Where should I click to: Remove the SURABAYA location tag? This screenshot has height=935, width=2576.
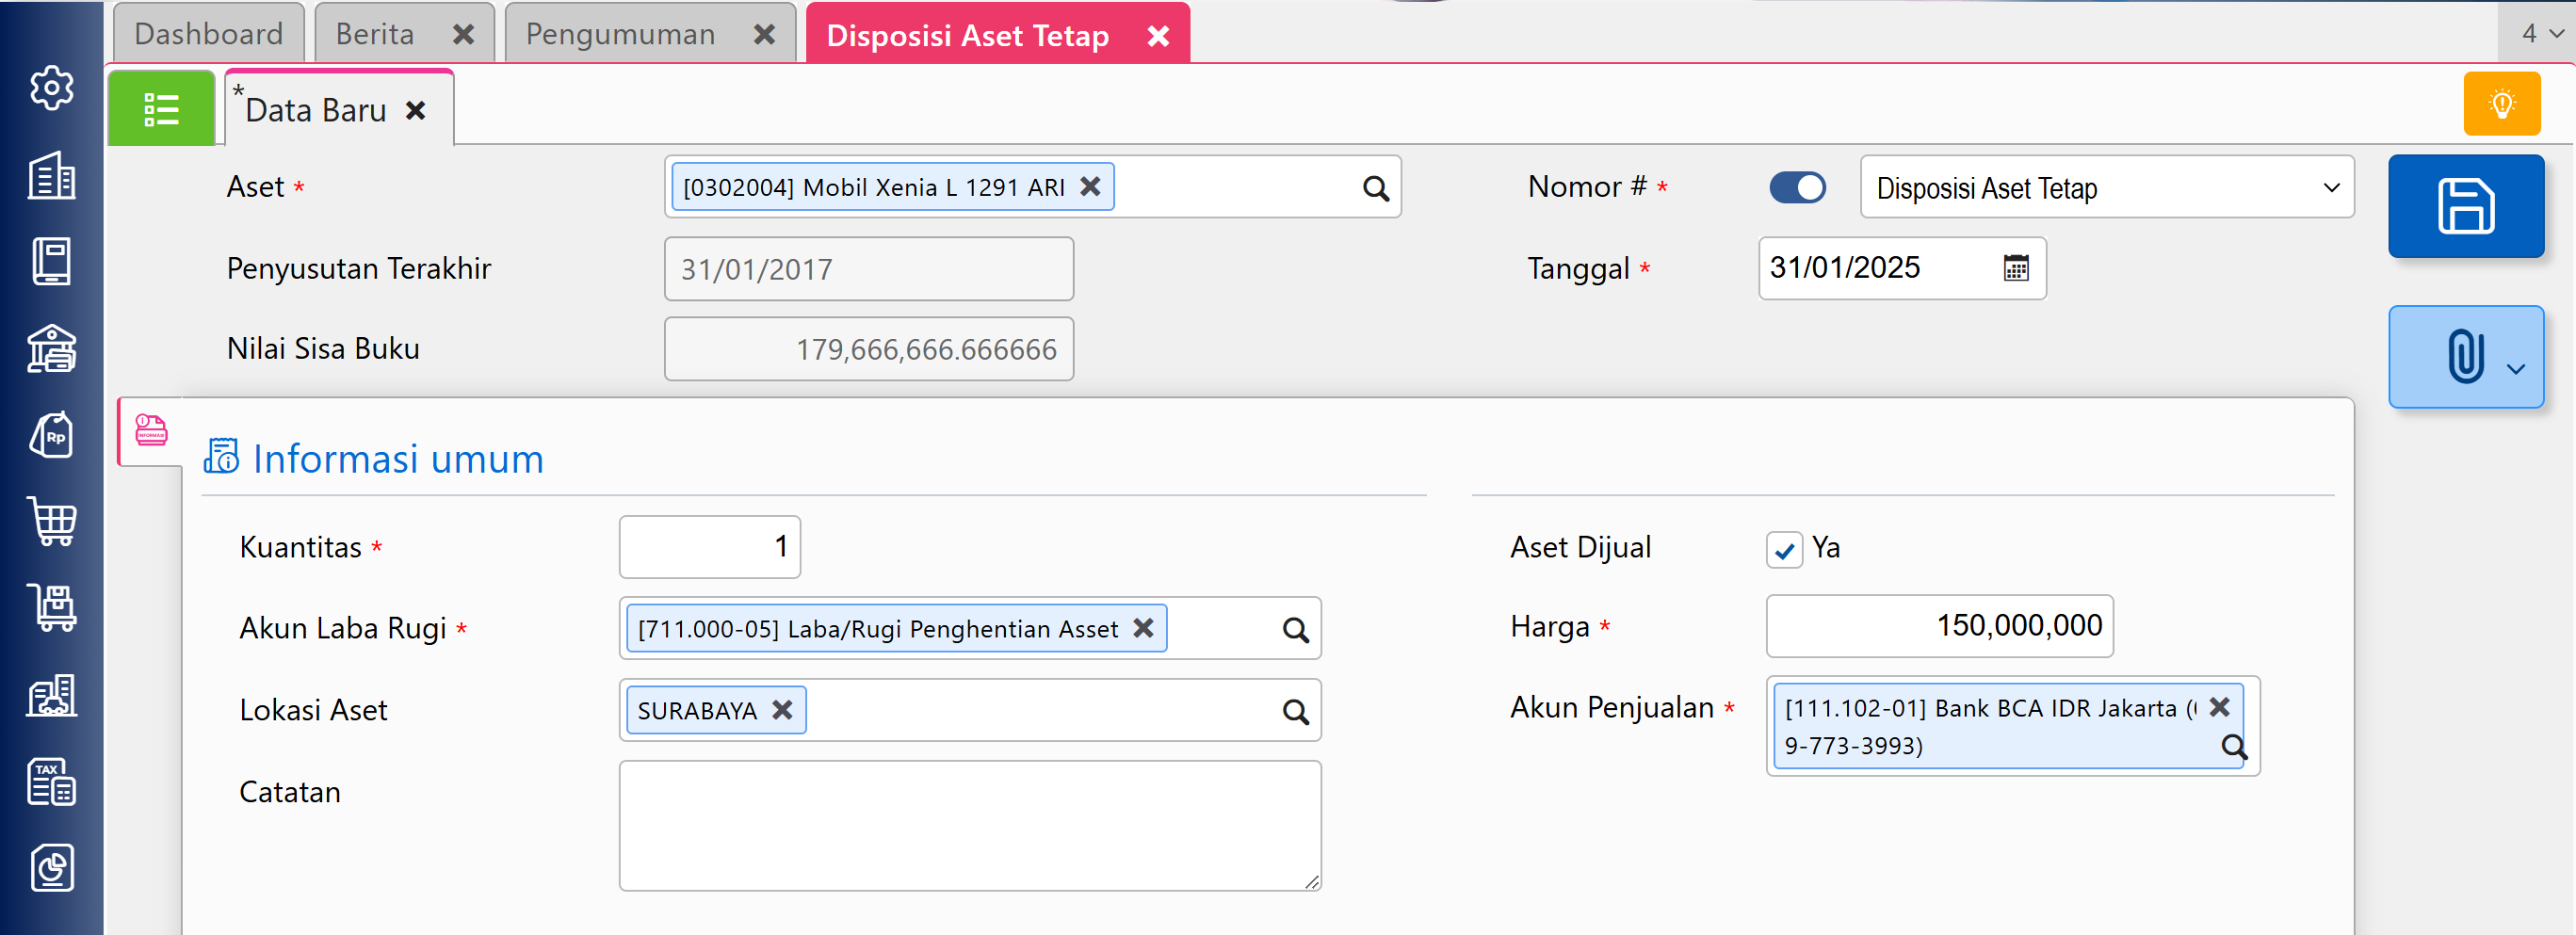click(x=783, y=710)
